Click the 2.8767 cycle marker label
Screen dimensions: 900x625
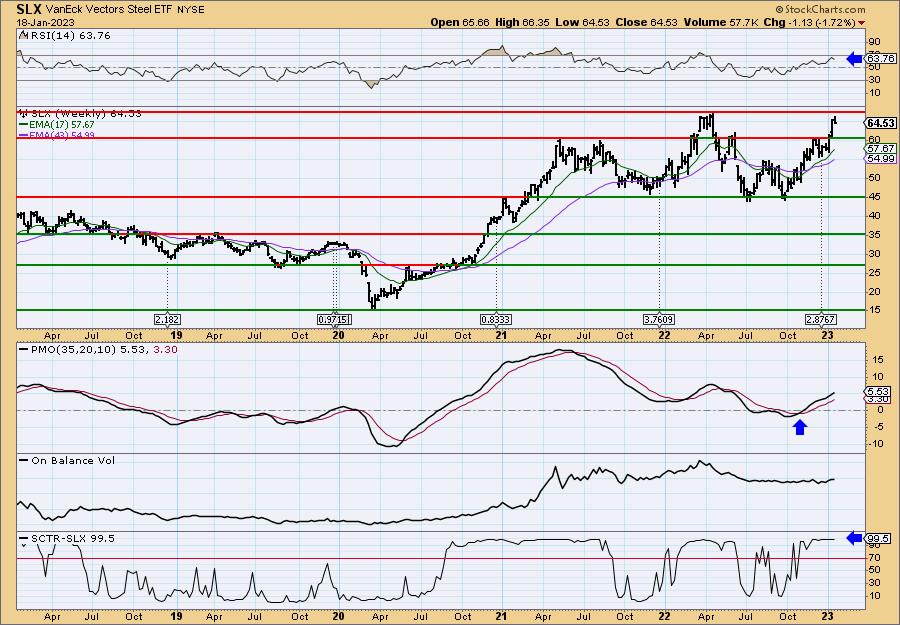821,319
